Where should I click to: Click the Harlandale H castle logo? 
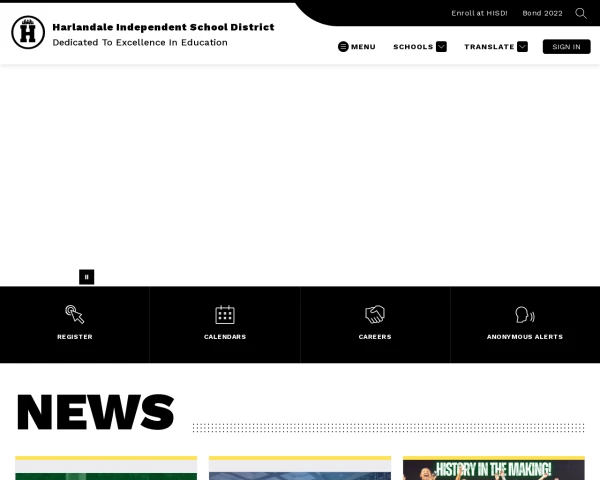(28, 33)
